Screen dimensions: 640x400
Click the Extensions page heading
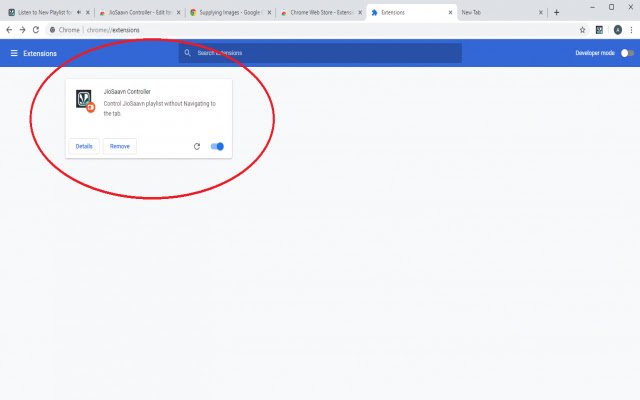(40, 53)
